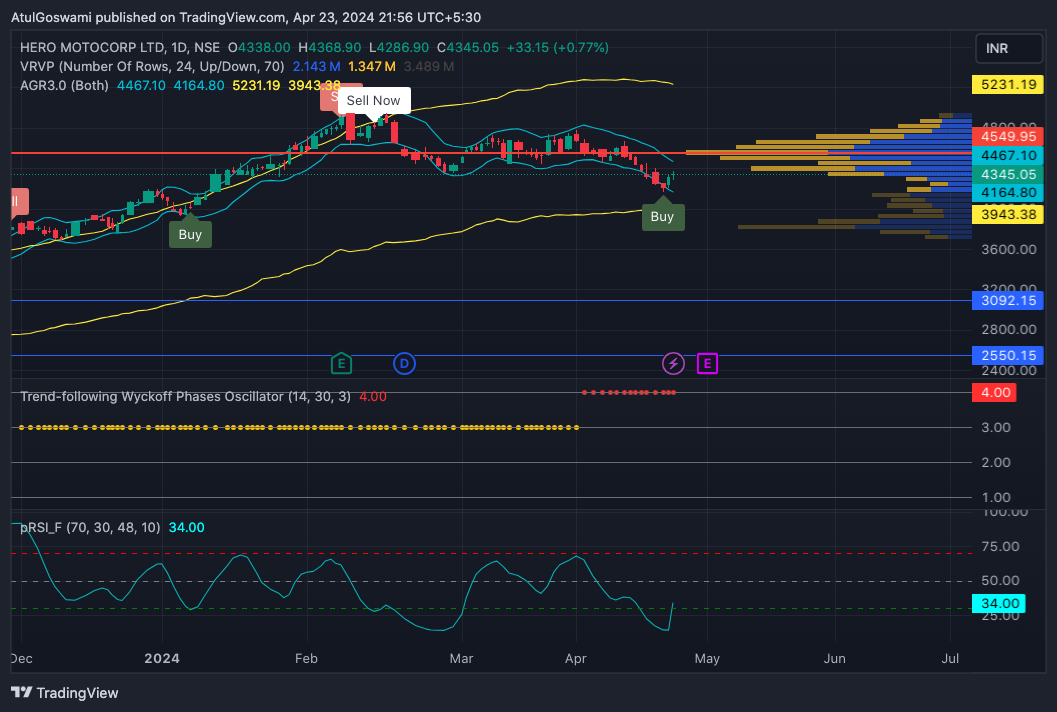This screenshot has width=1057, height=712.
Task: Select the pRSI_F indicator legend
Action: point(90,527)
